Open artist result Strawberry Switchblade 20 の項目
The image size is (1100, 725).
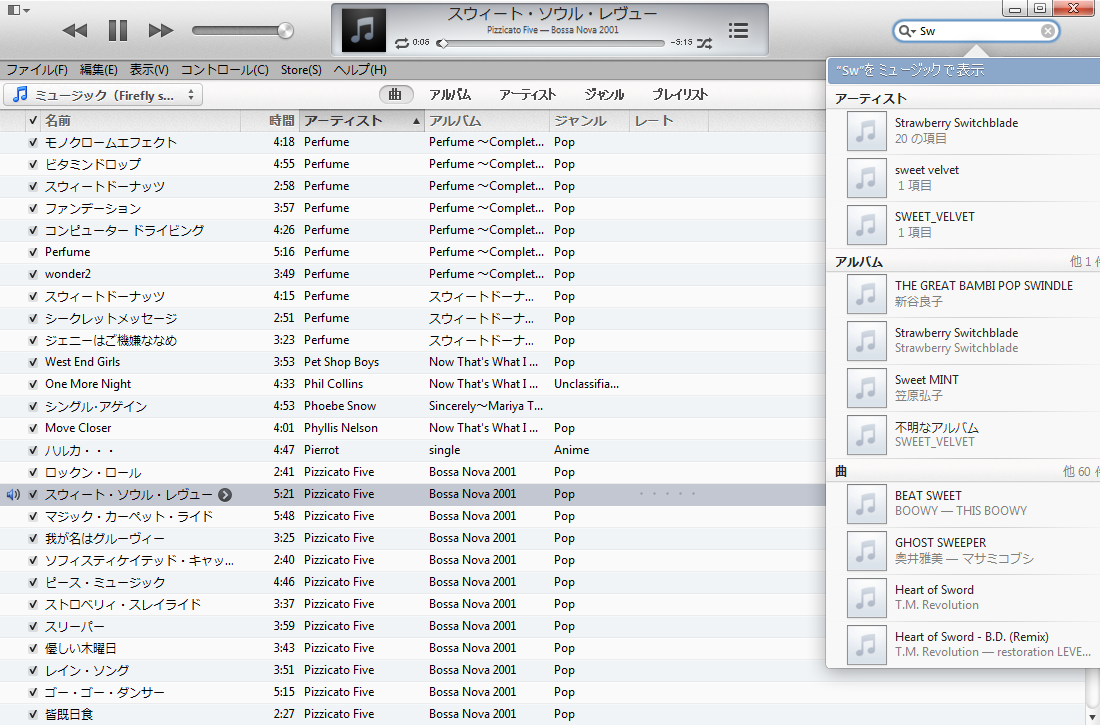pos(963,131)
